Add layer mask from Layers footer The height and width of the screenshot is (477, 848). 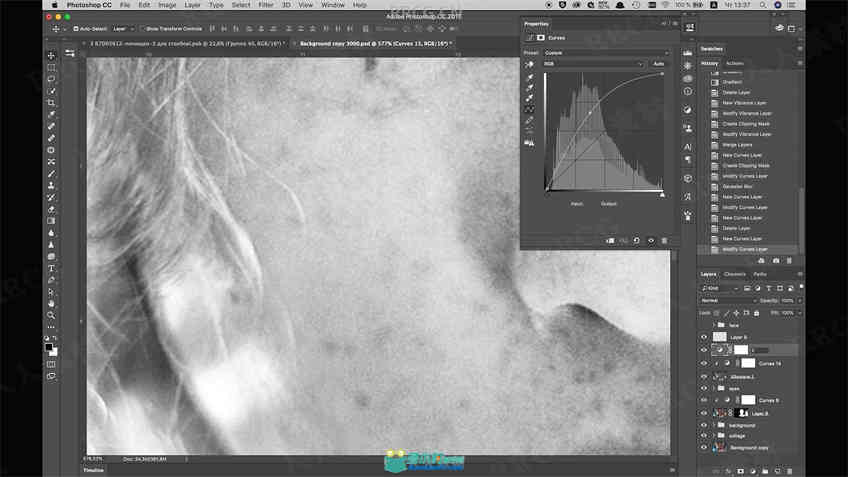[740, 471]
